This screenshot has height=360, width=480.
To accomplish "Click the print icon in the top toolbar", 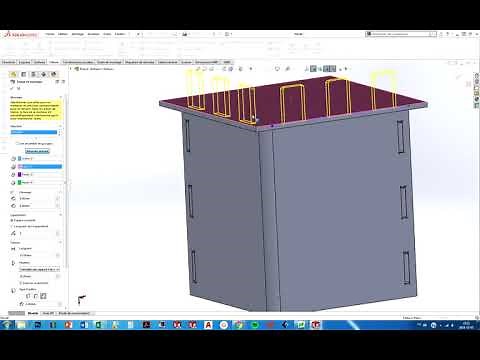I will click(185, 34).
